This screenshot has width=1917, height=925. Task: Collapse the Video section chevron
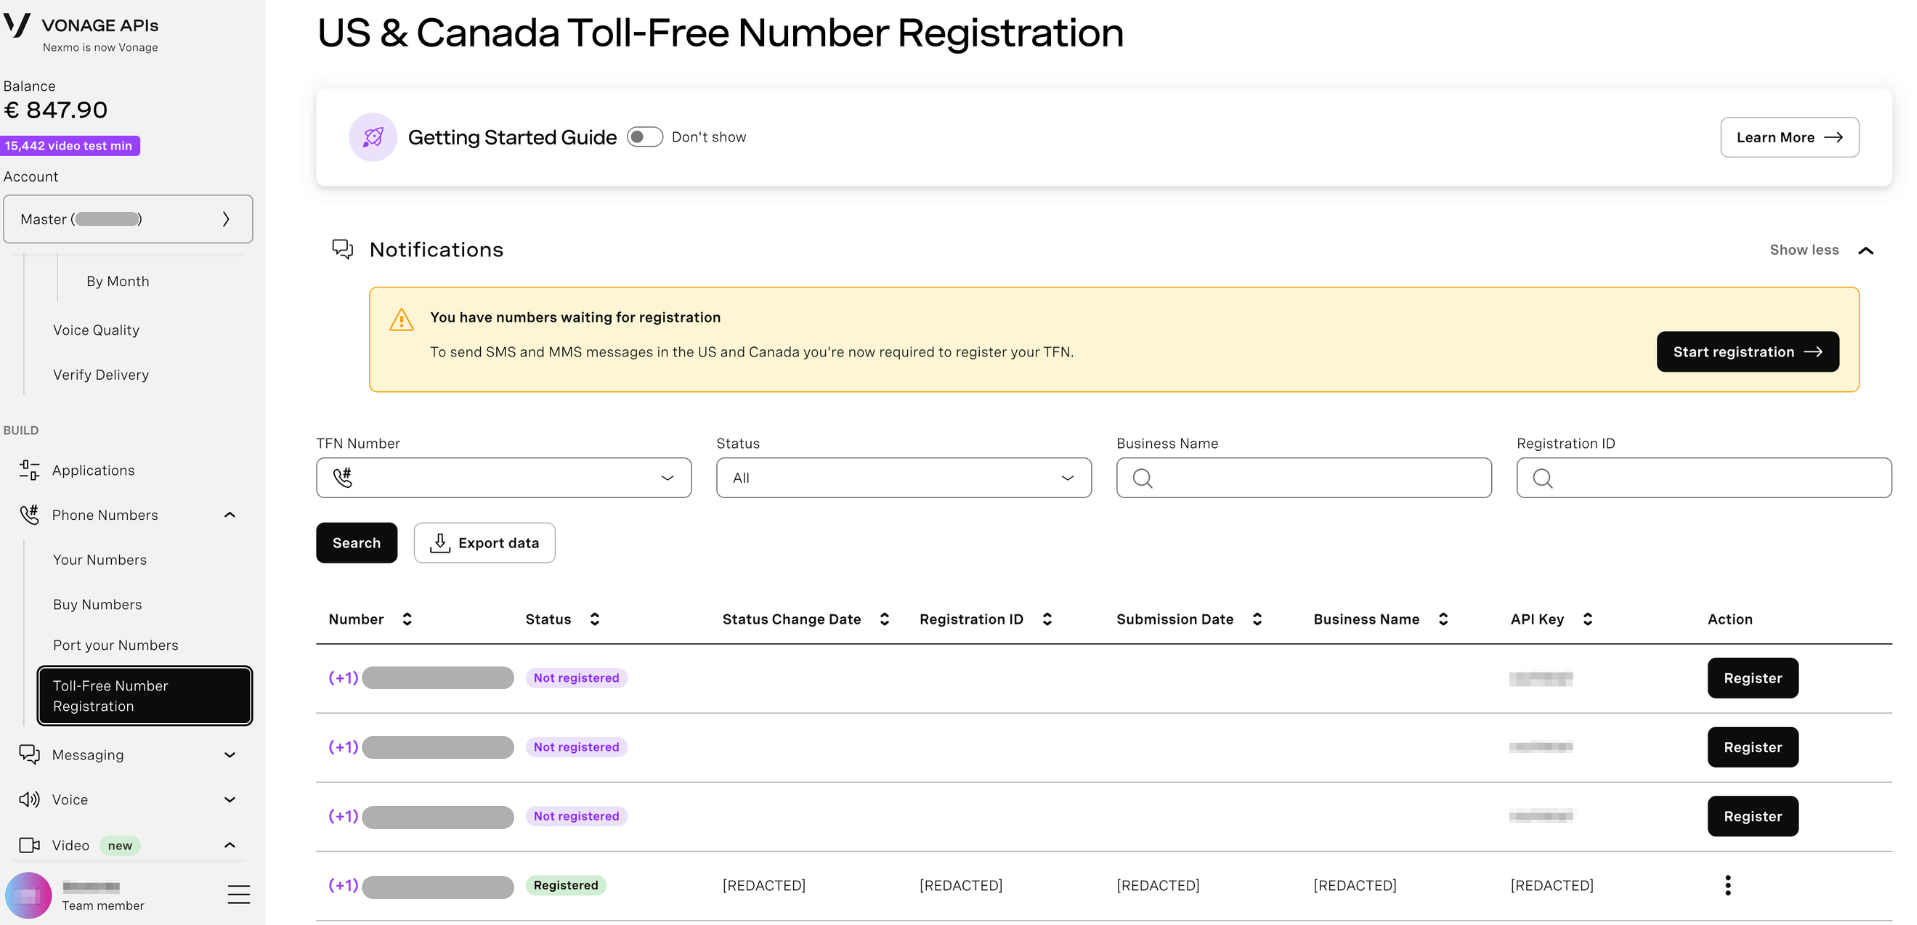click(230, 845)
